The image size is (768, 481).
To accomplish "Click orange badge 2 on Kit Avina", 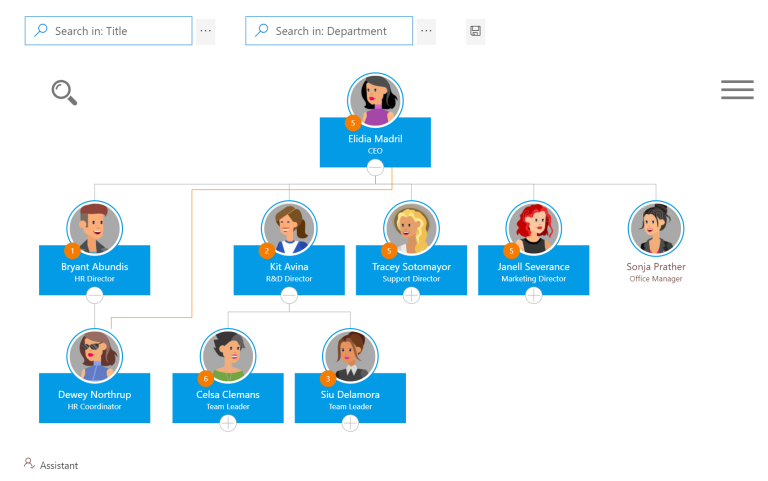I will click(267, 251).
